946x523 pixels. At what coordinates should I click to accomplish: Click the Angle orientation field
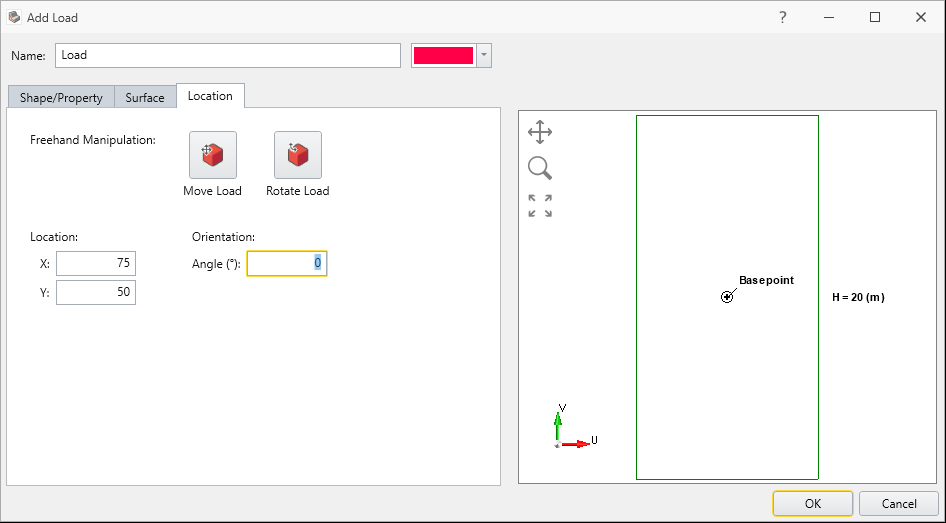click(x=287, y=264)
